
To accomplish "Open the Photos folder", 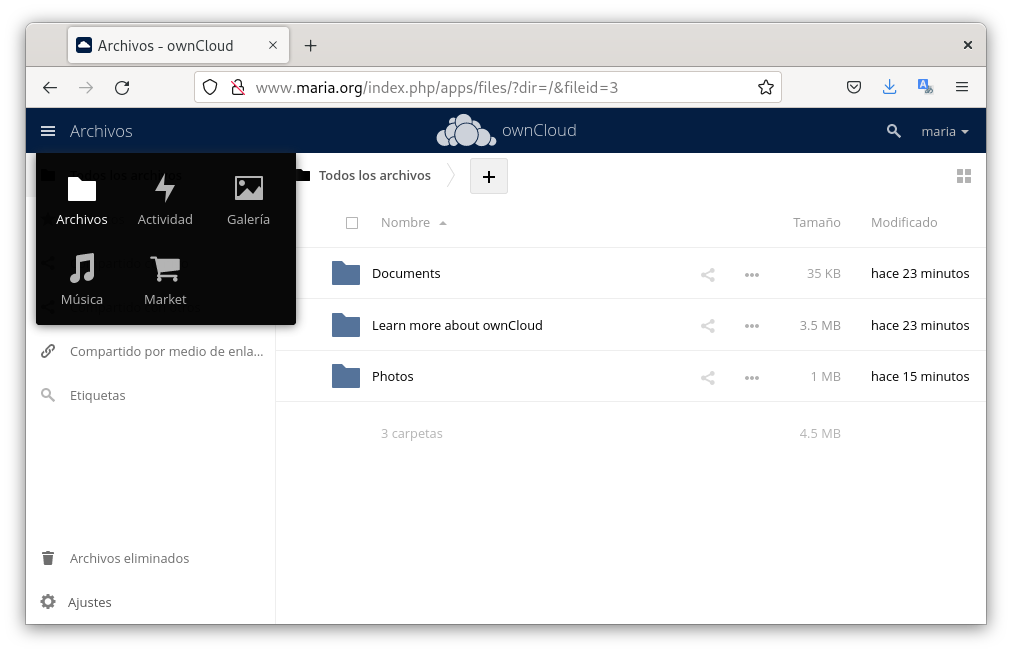I will 392,377.
